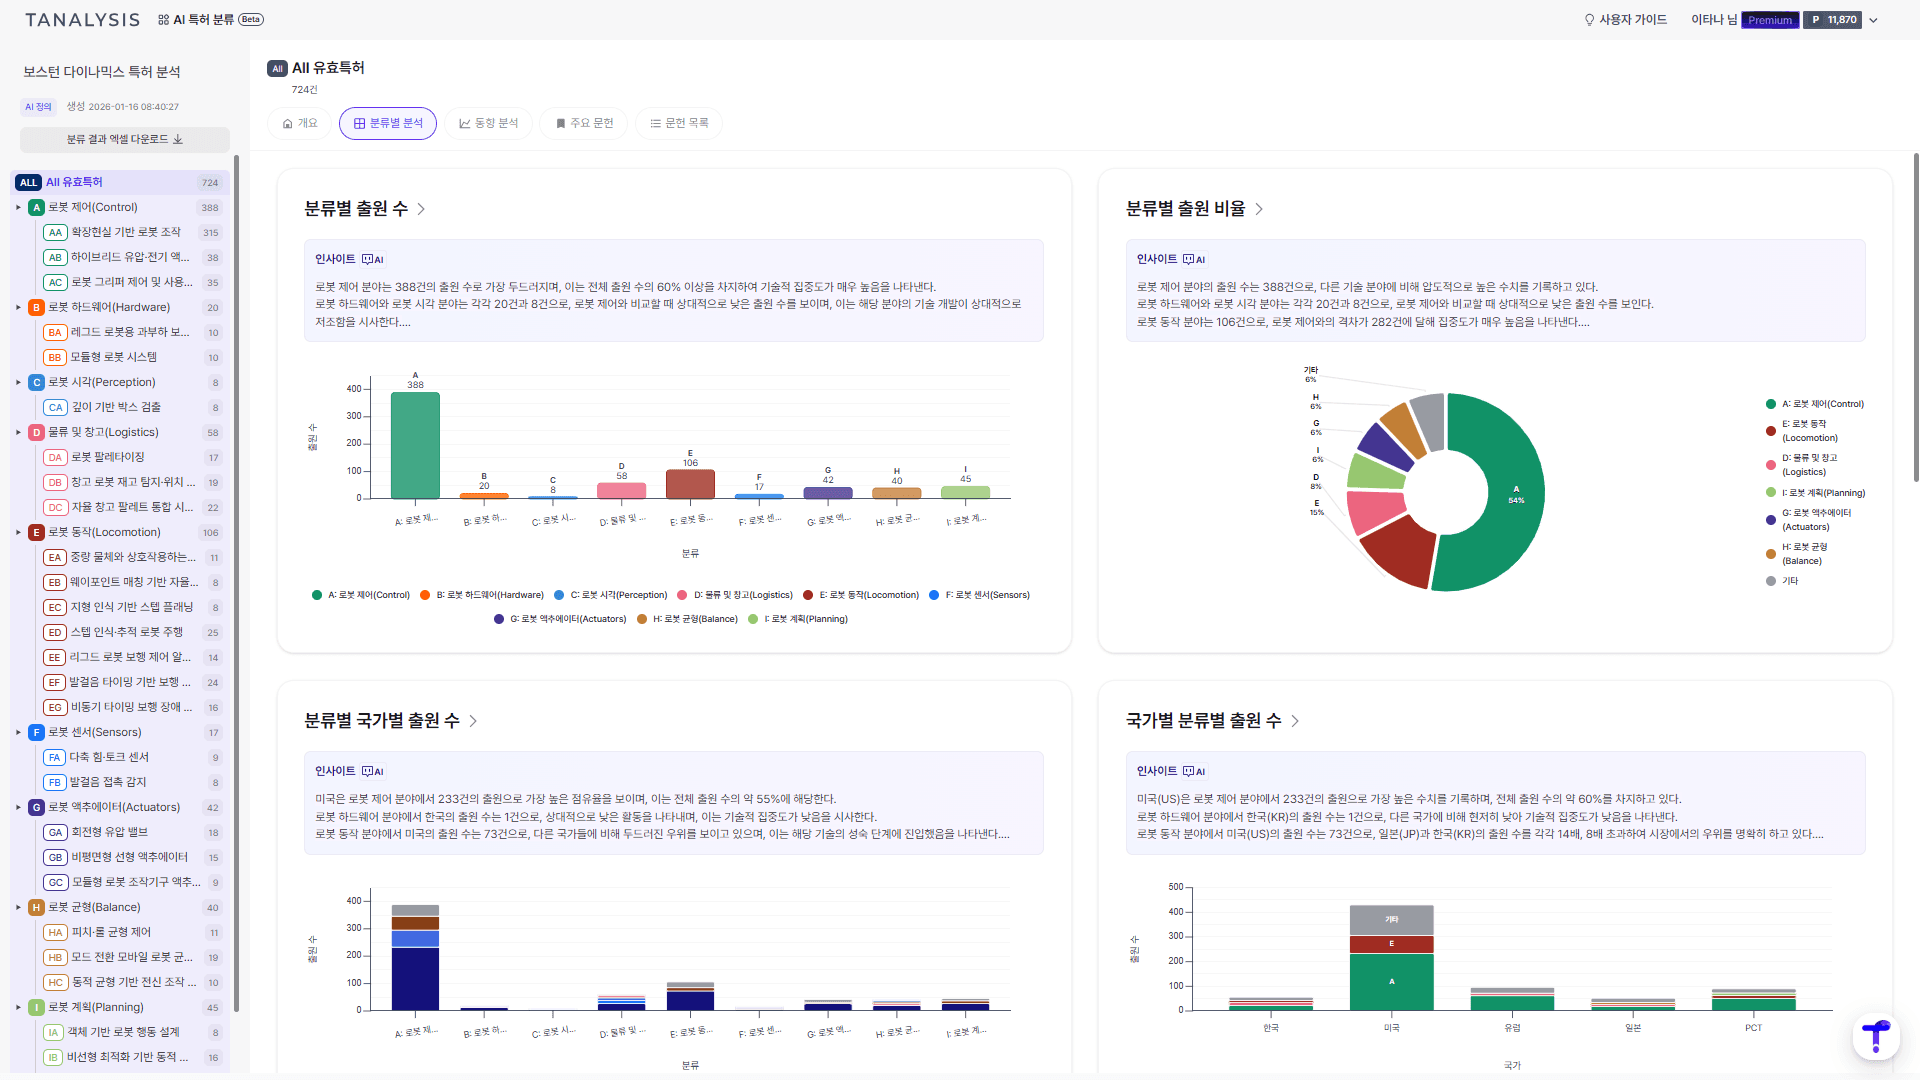Open the user account dropdown chevron
The image size is (1920, 1080).
coord(1873,20)
